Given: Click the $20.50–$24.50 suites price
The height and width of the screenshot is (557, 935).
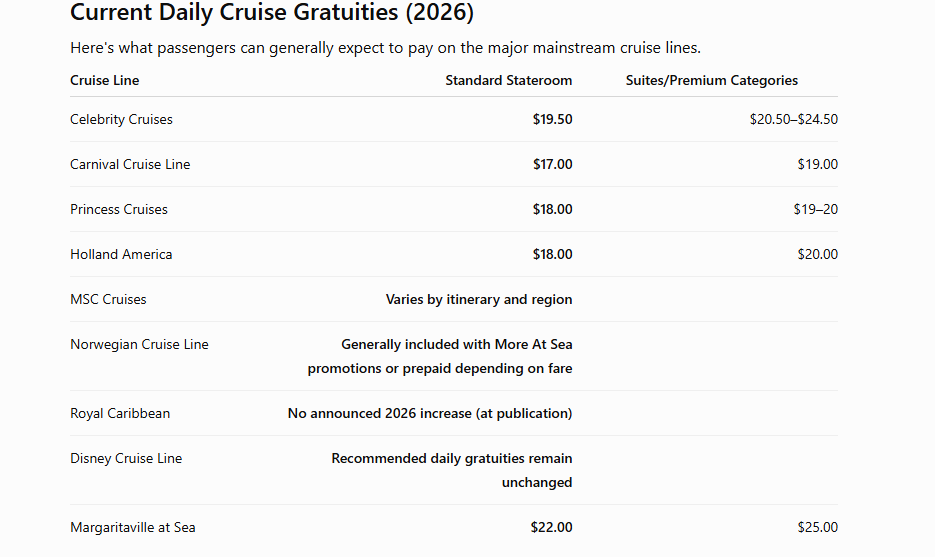Looking at the screenshot, I should (794, 119).
